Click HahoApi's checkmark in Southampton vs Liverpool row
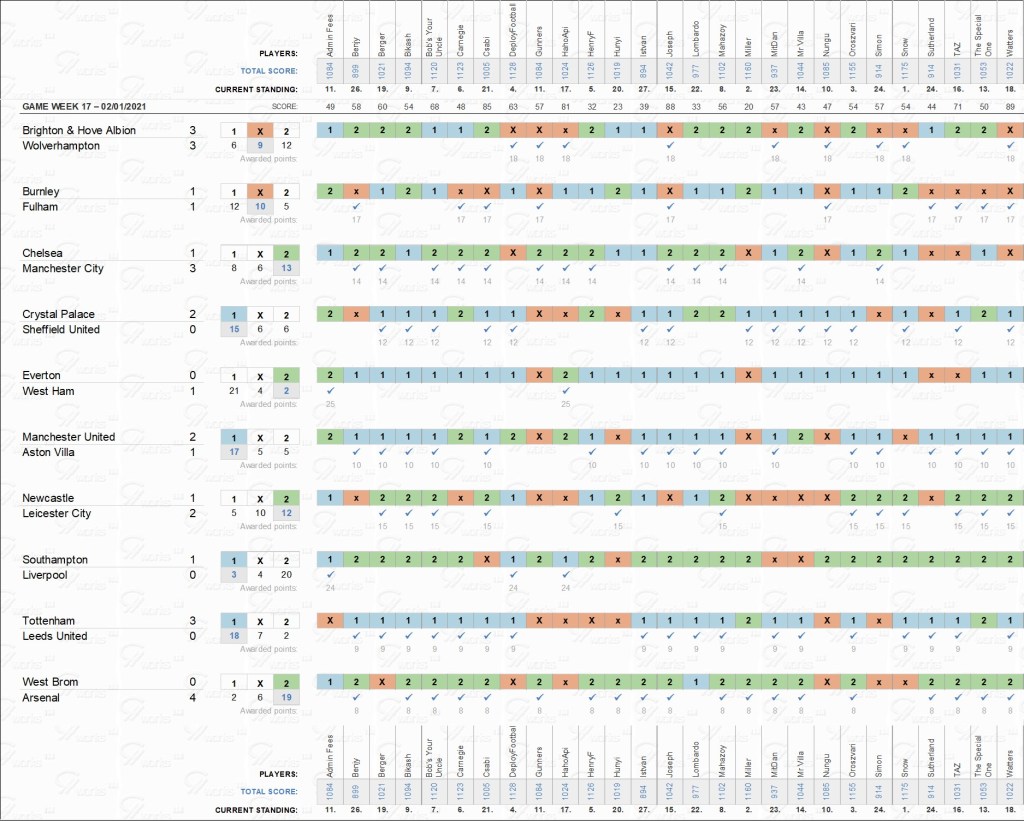1024x821 pixels. (x=564, y=574)
